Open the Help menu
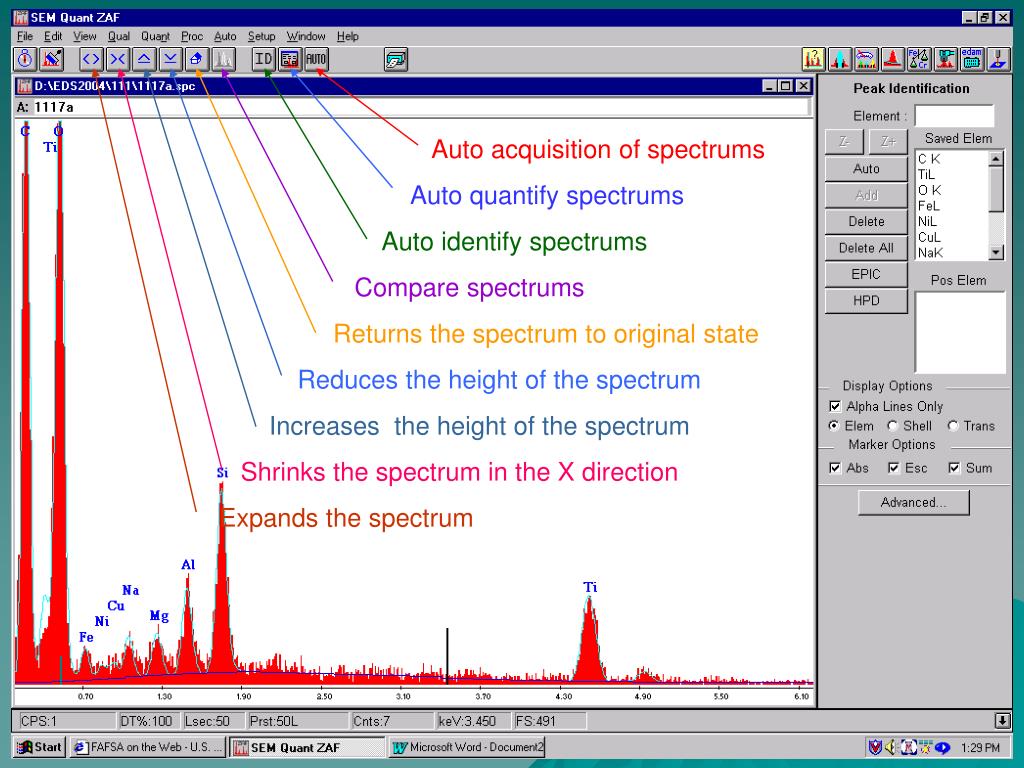Image resolution: width=1024 pixels, height=768 pixels. coord(348,37)
